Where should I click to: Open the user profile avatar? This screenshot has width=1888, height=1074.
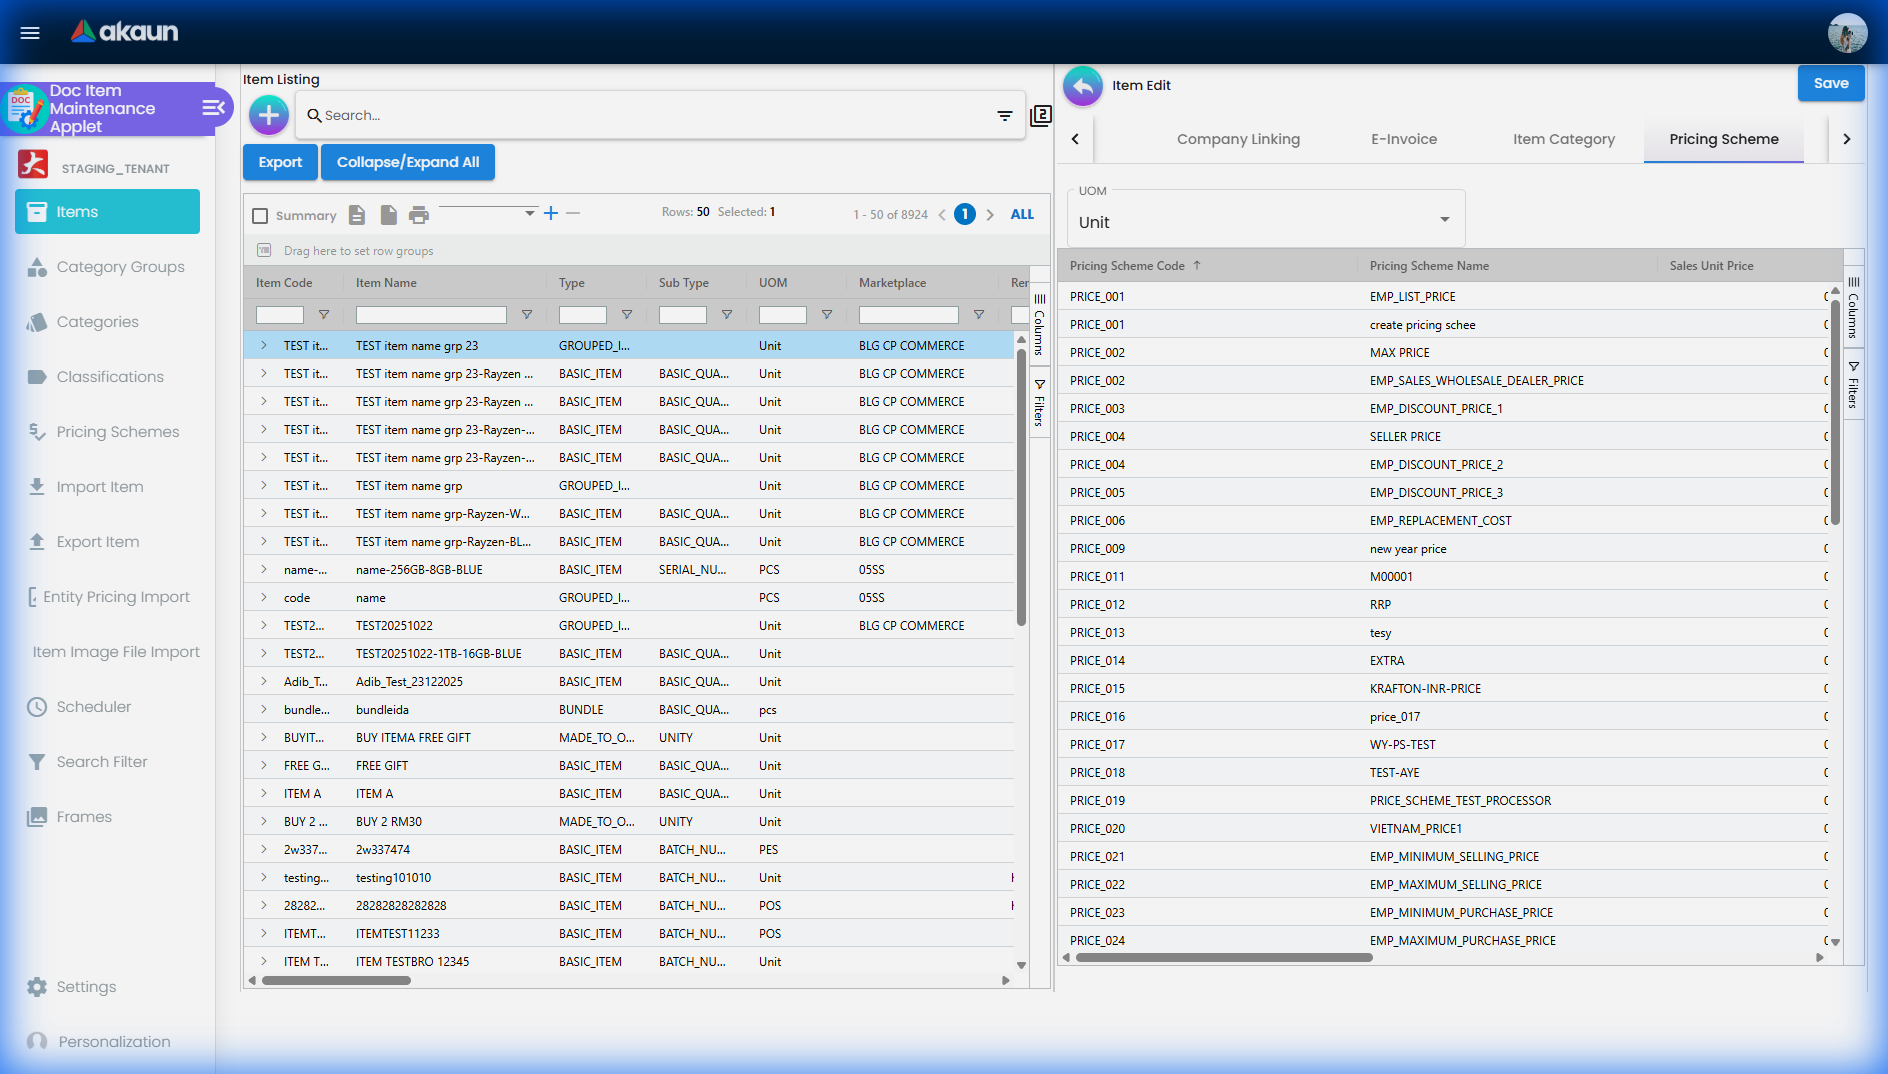[x=1846, y=32]
